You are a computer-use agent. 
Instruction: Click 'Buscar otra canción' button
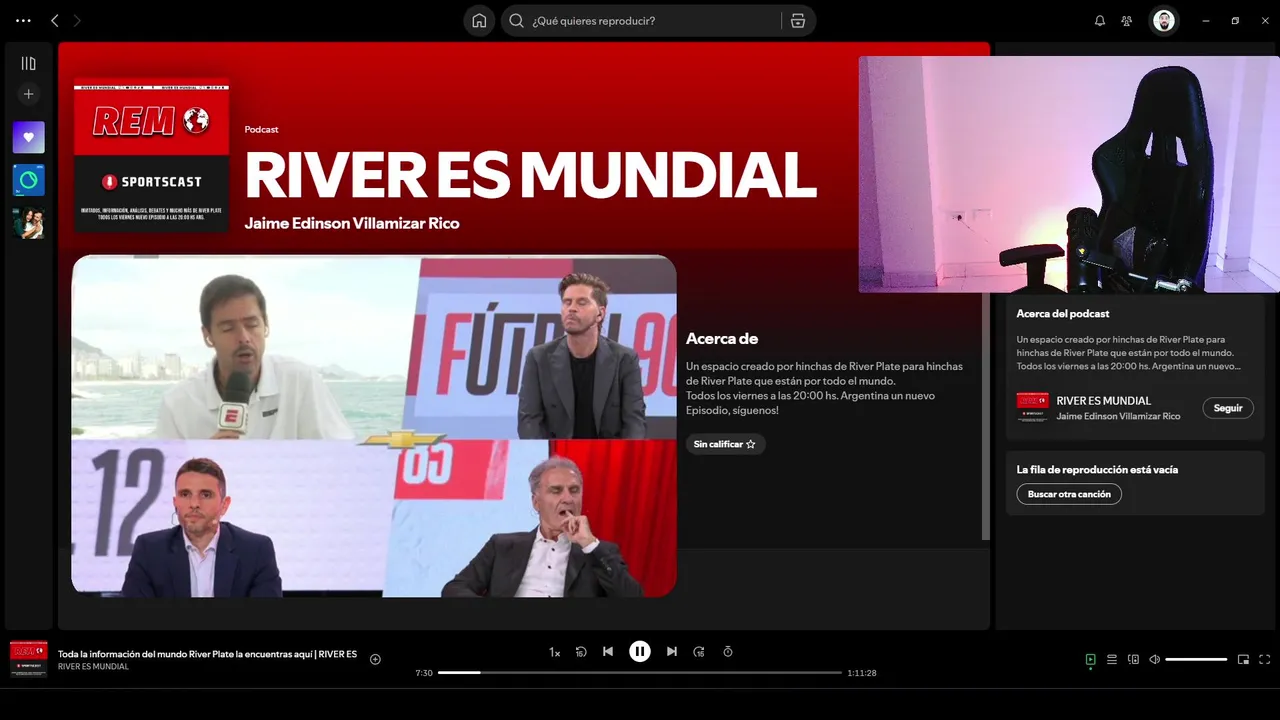pyautogui.click(x=1069, y=494)
